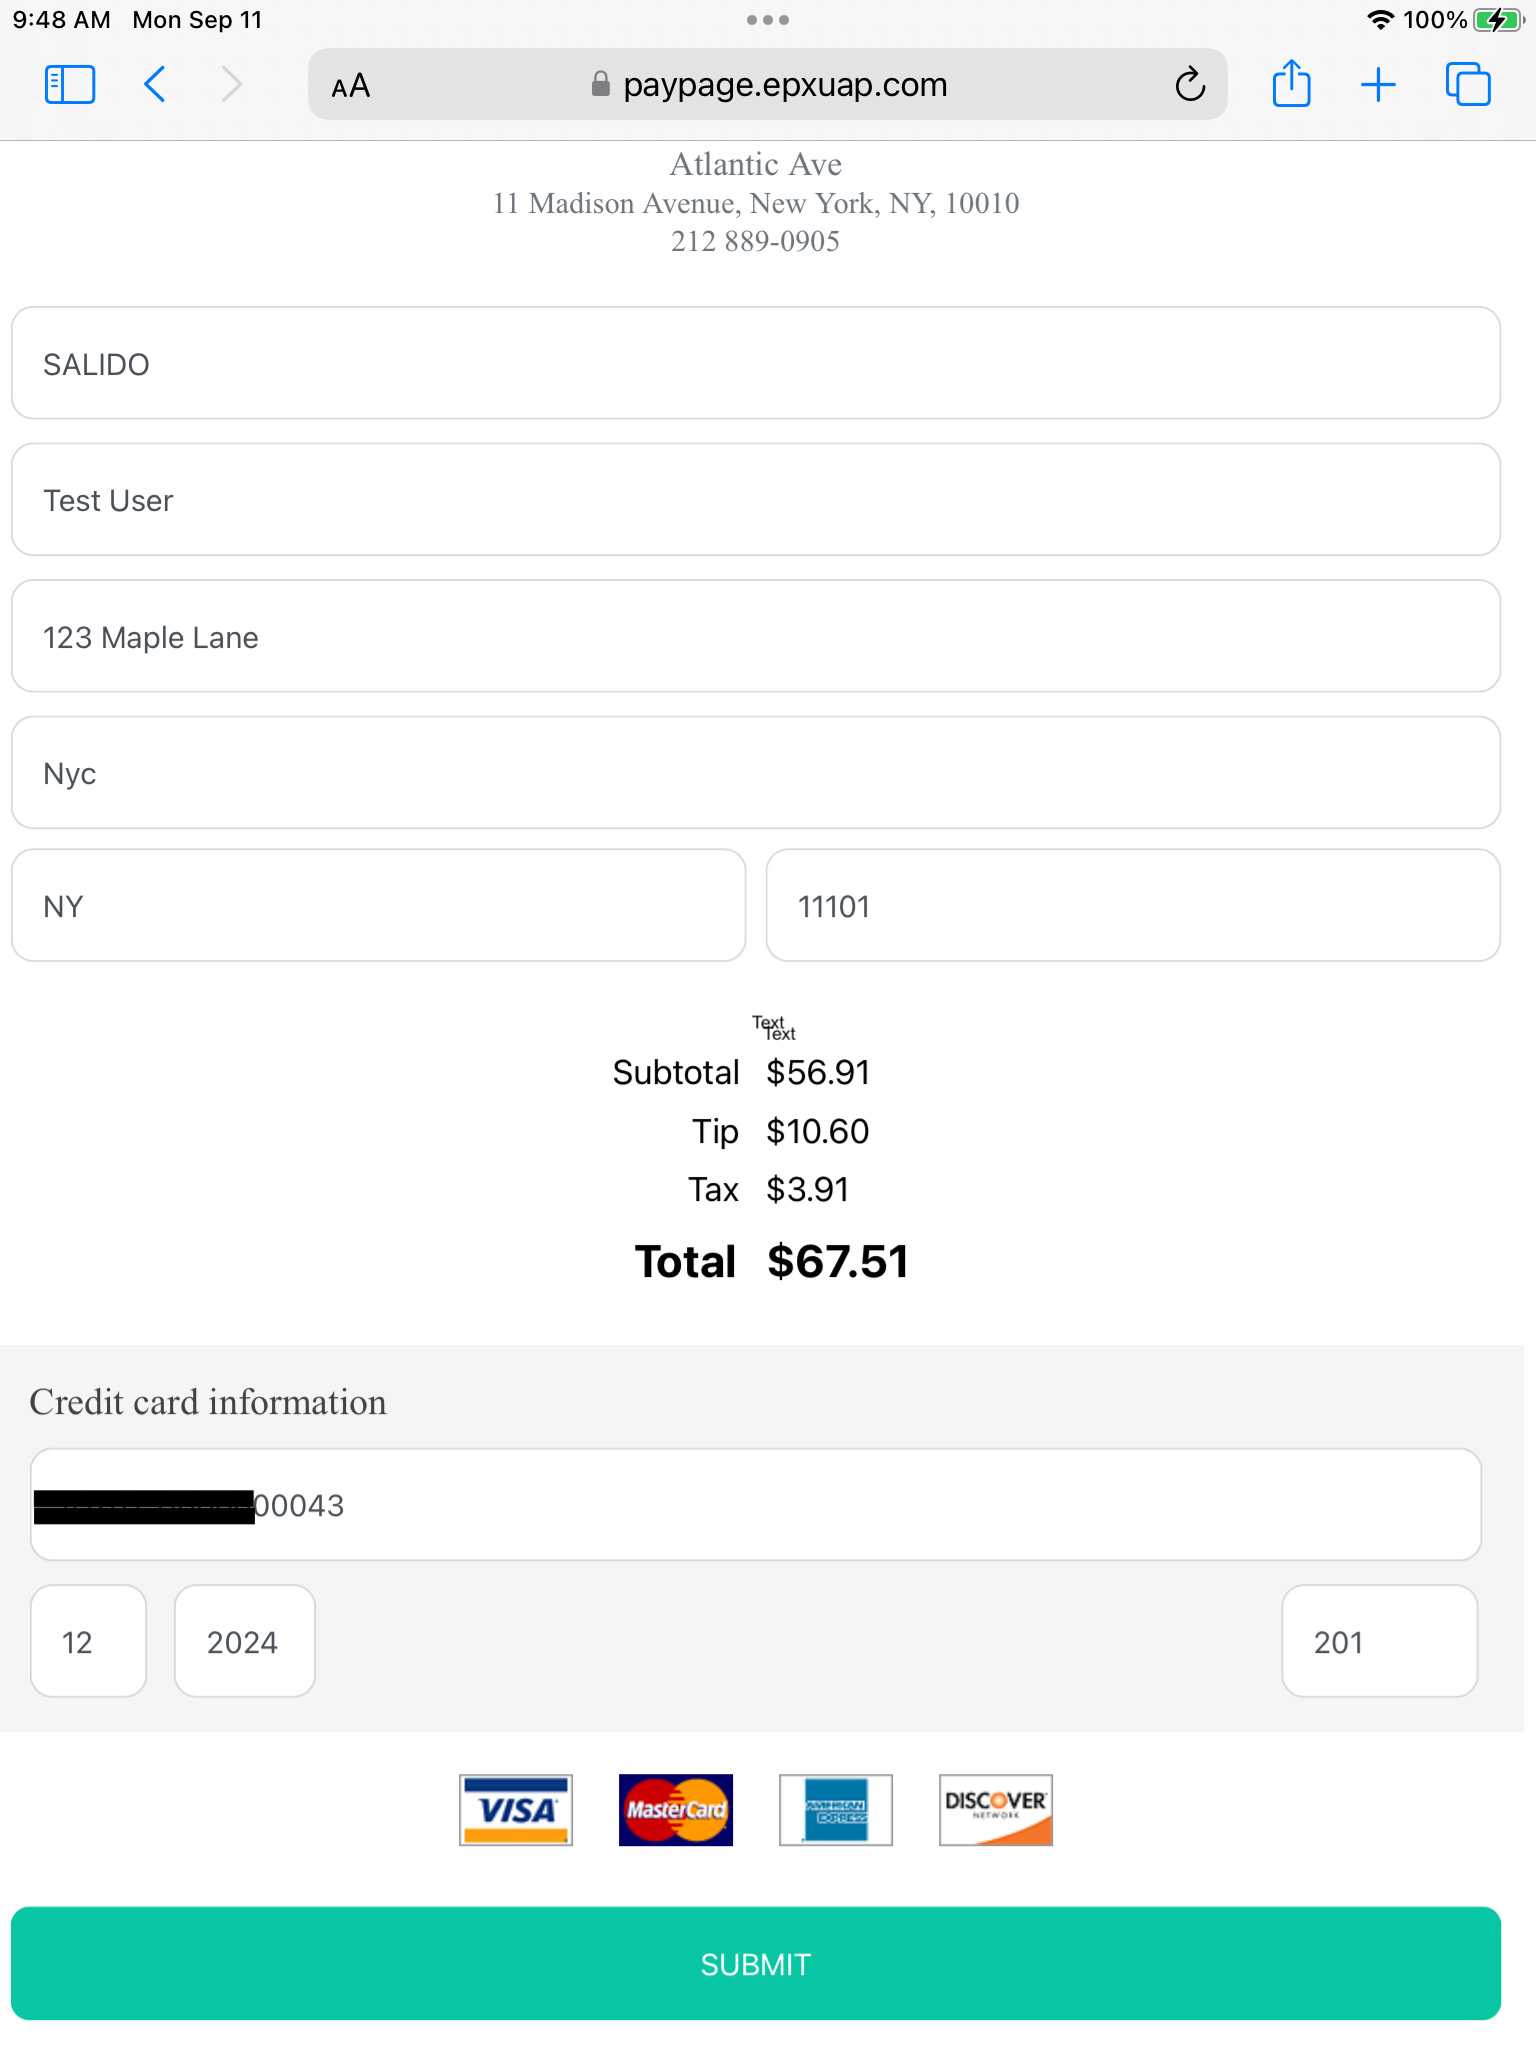Select the MasterCard logo
The width and height of the screenshot is (1536, 2048).
pos(675,1810)
